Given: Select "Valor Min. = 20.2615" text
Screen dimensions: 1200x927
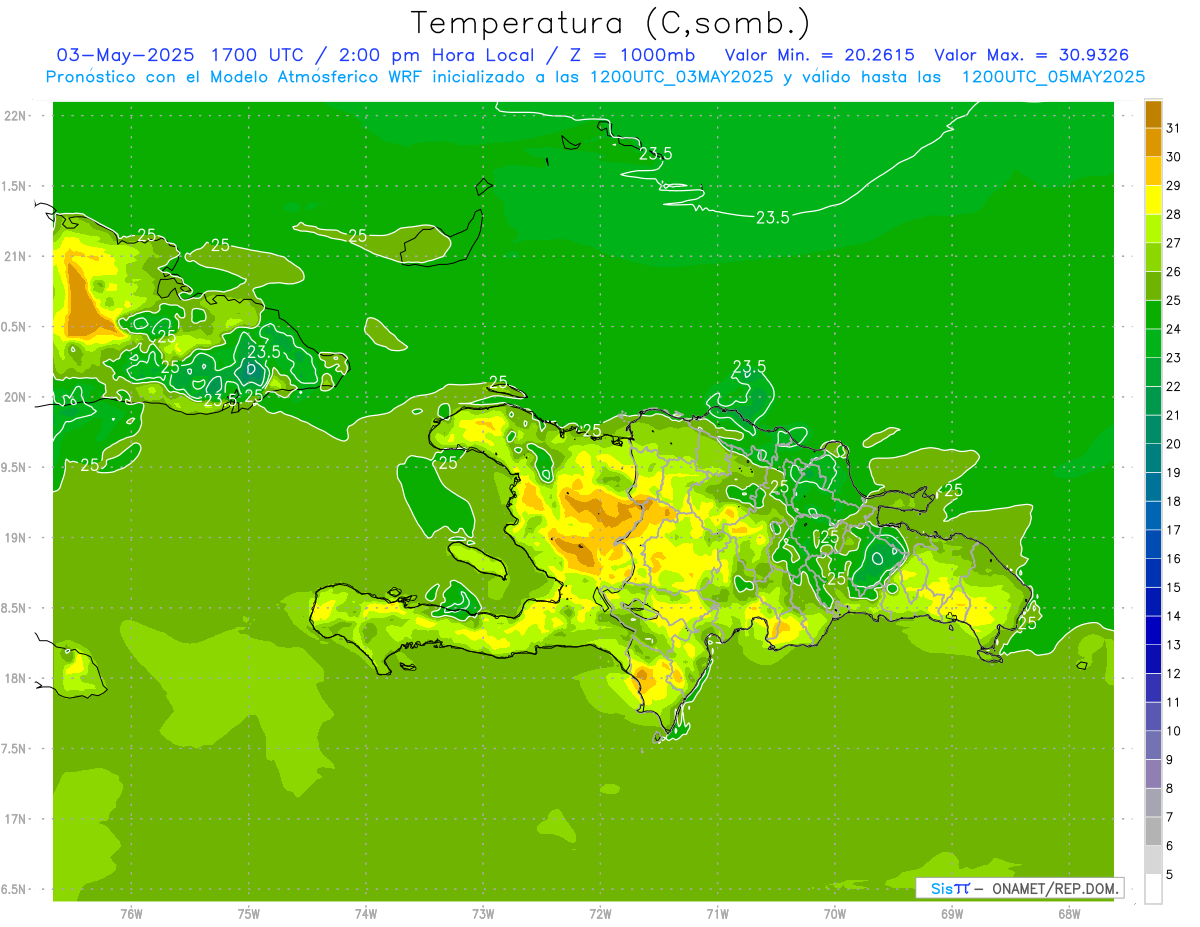Looking at the screenshot, I should pyautogui.click(x=820, y=56).
